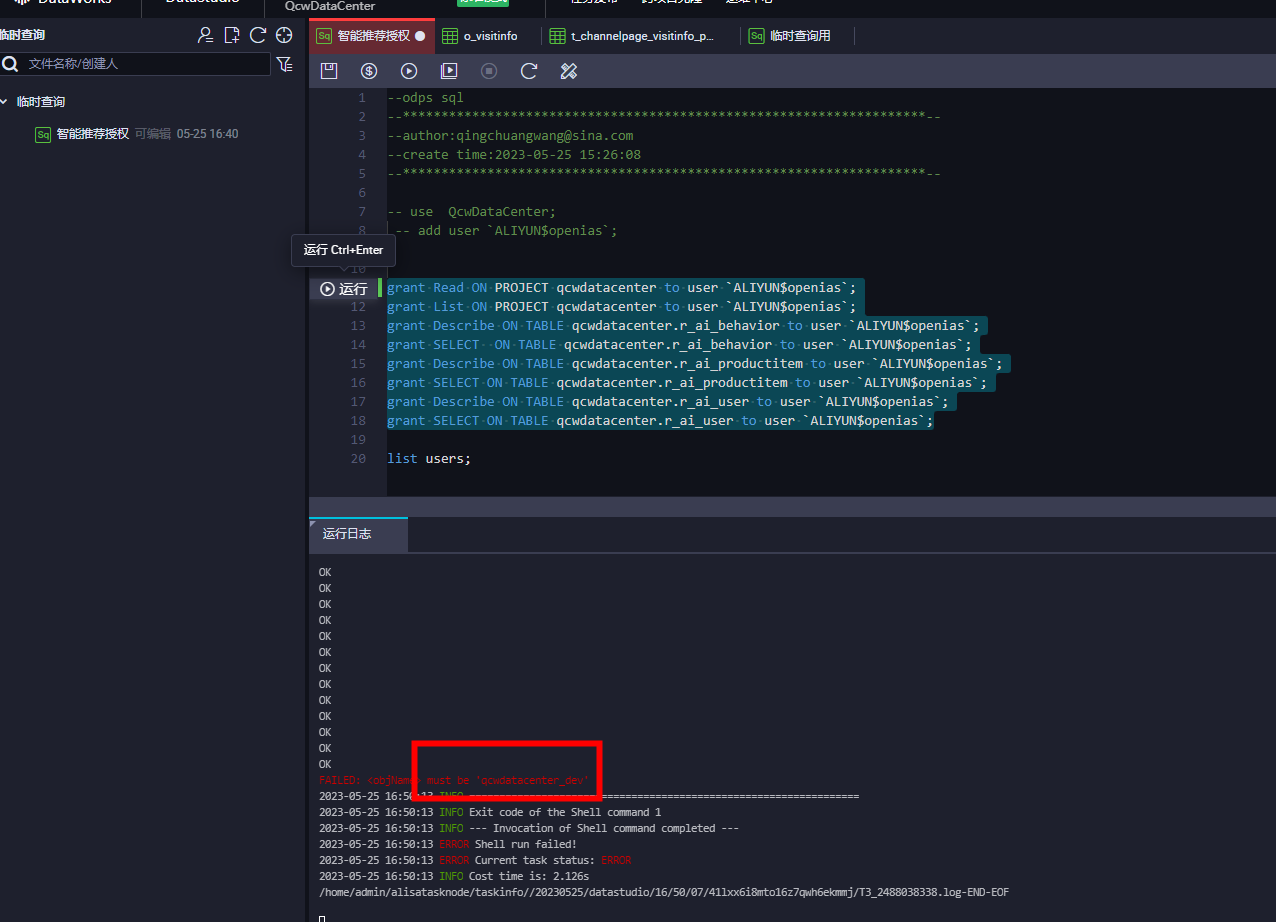The image size is (1276, 922).
Task: Click the Run play icon in toolbar
Action: point(409,71)
